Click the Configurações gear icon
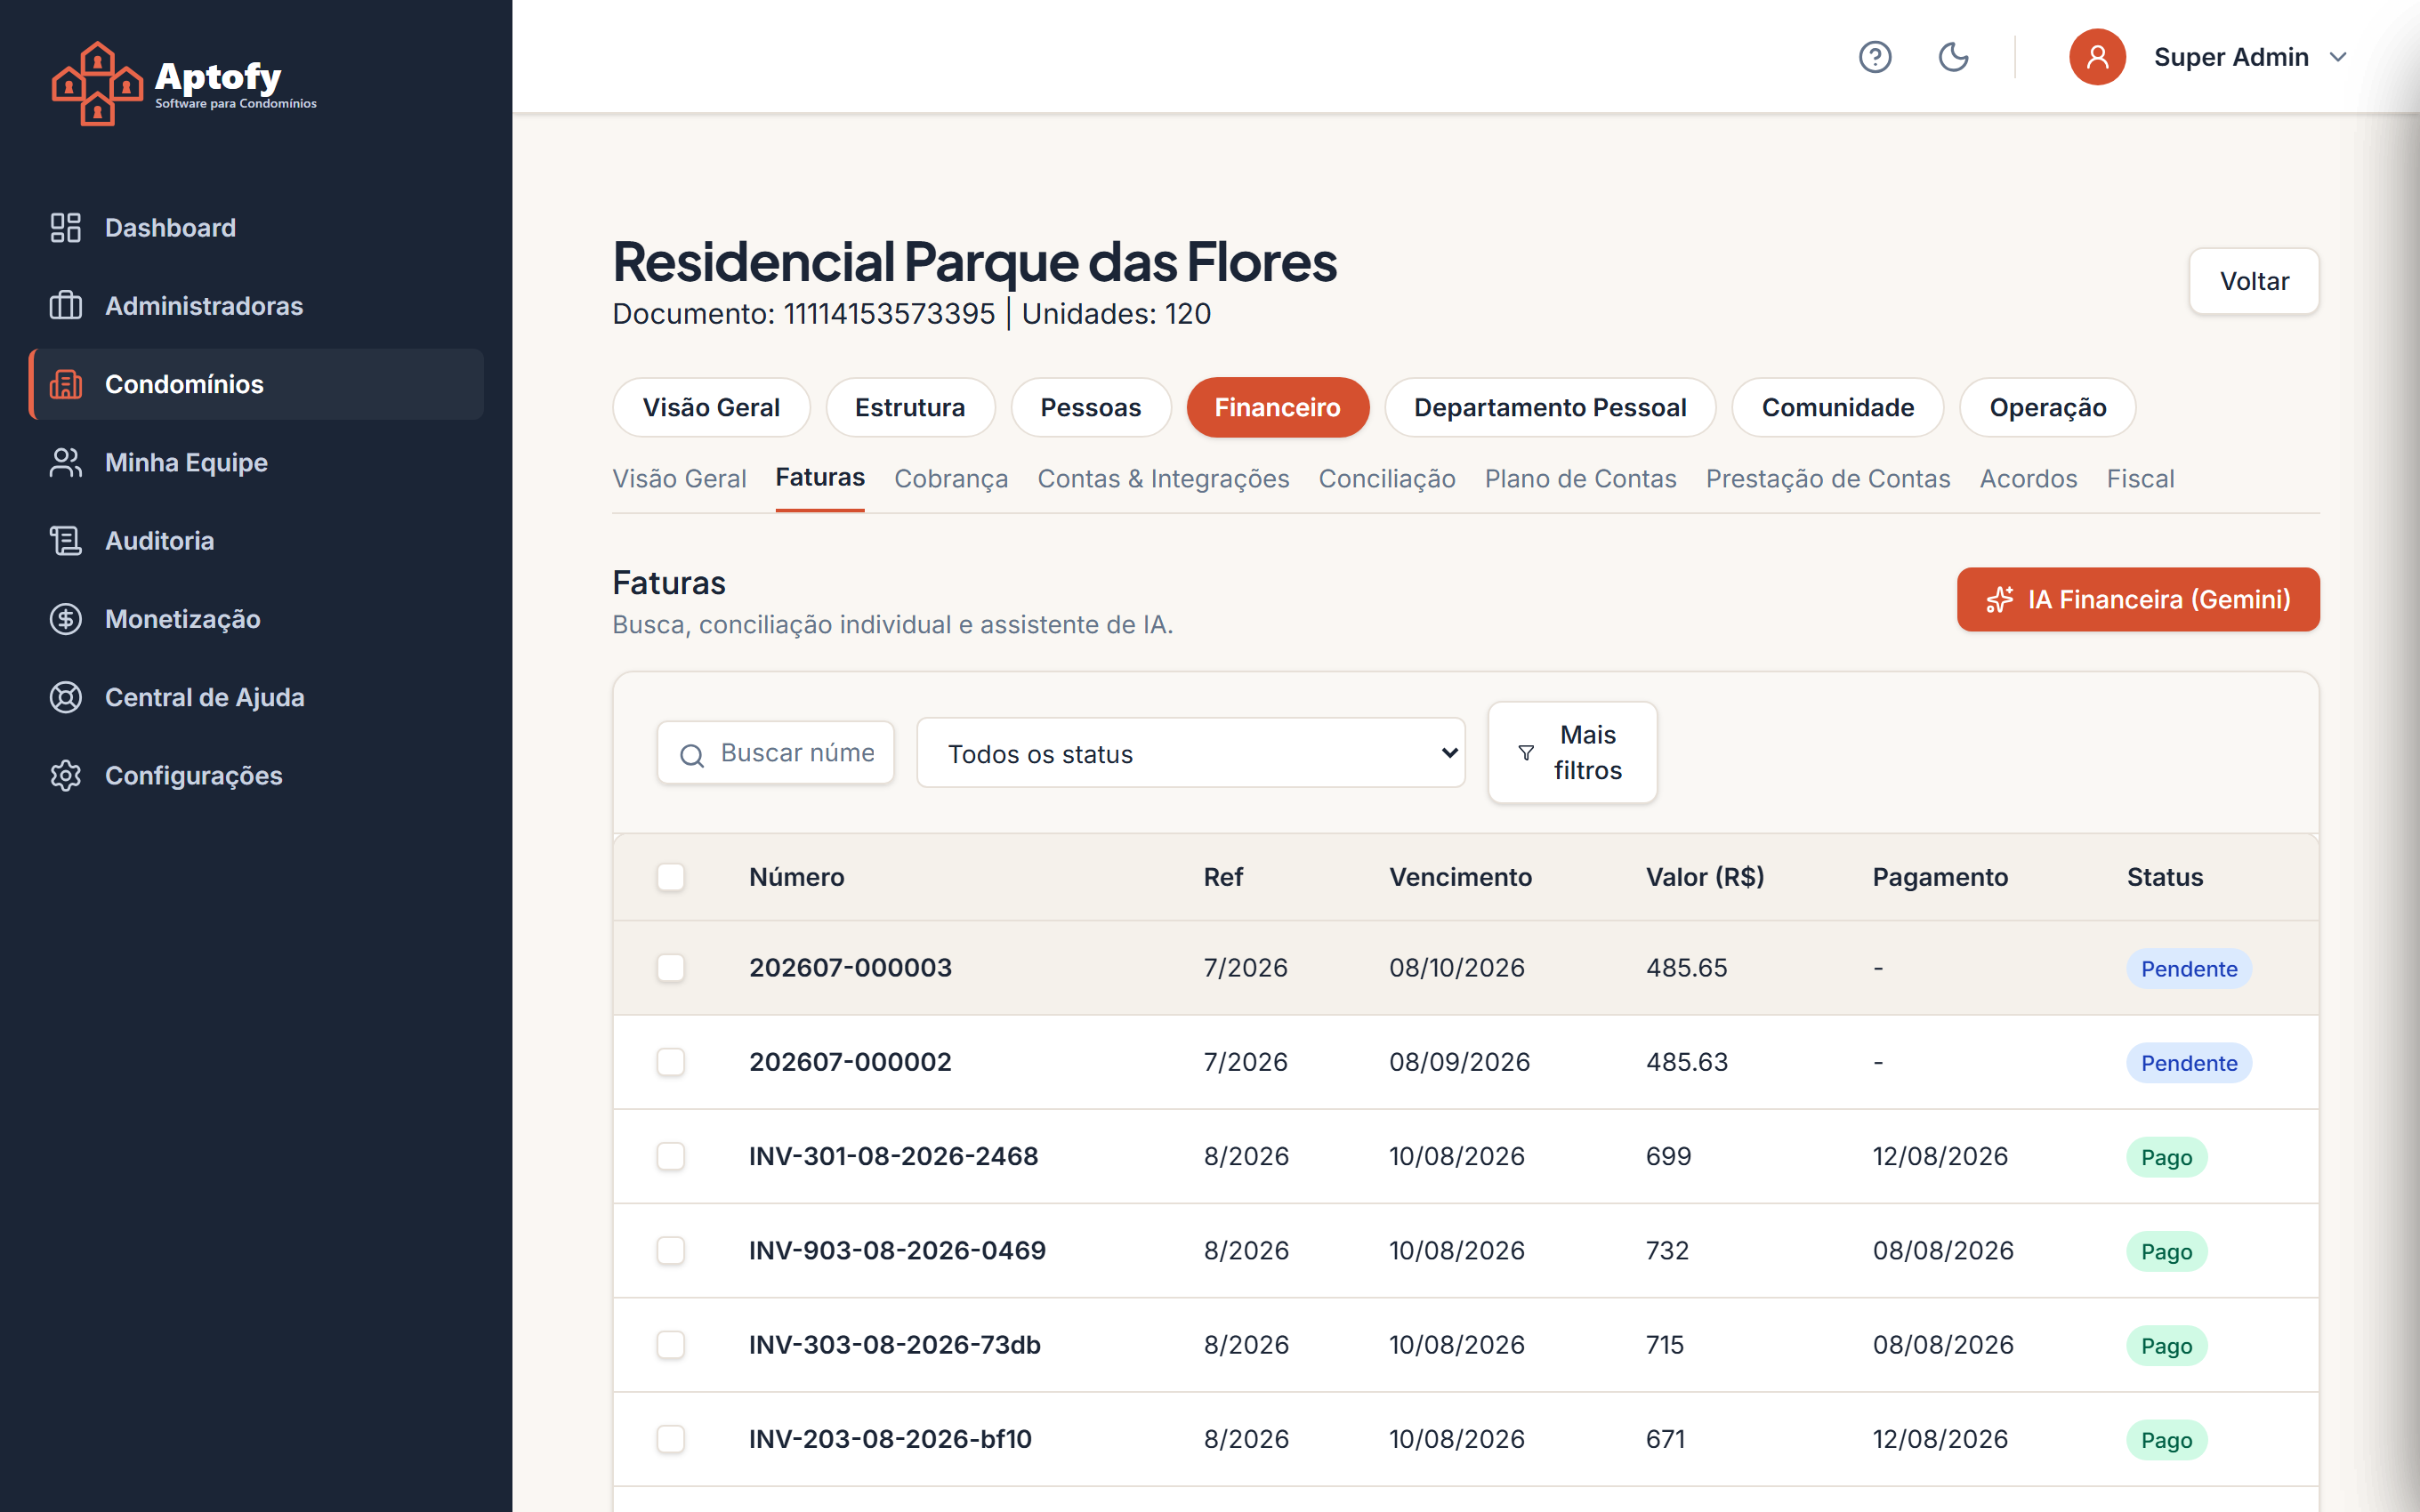2420x1512 pixels. click(66, 775)
